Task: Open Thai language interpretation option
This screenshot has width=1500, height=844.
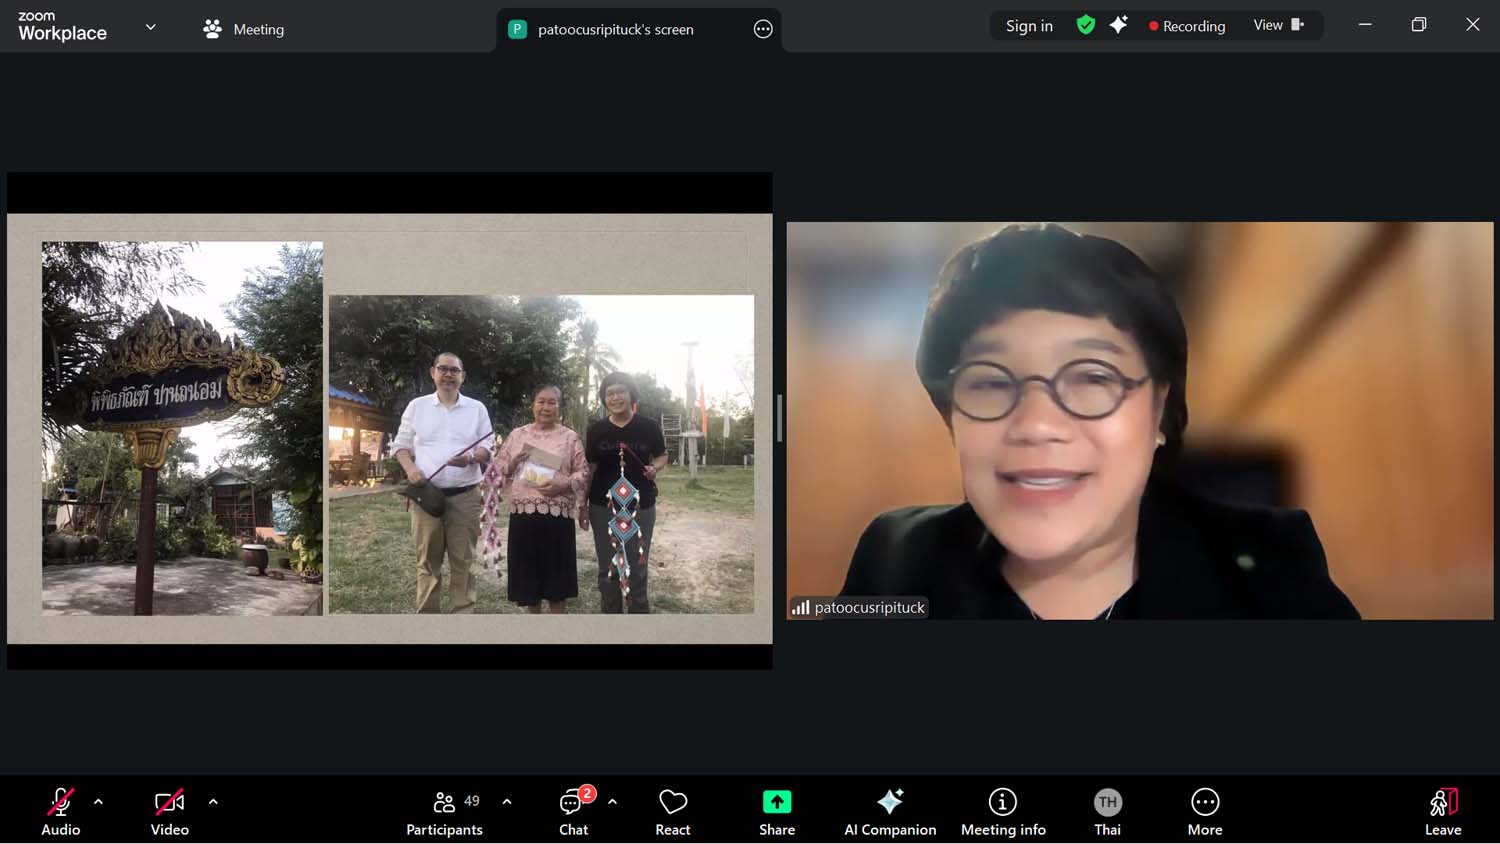Action: [x=1107, y=811]
